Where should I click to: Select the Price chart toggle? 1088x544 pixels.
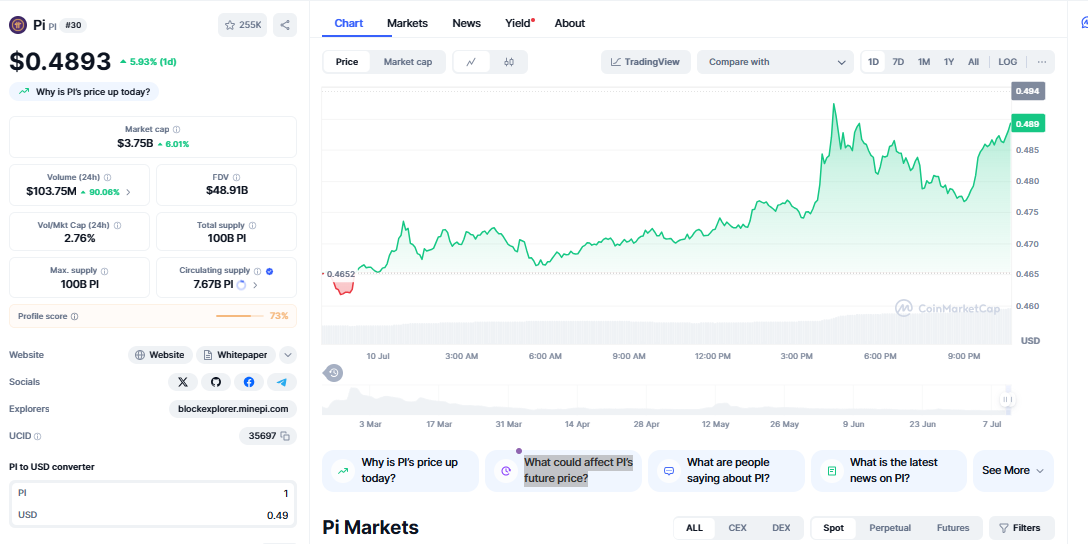(x=347, y=62)
